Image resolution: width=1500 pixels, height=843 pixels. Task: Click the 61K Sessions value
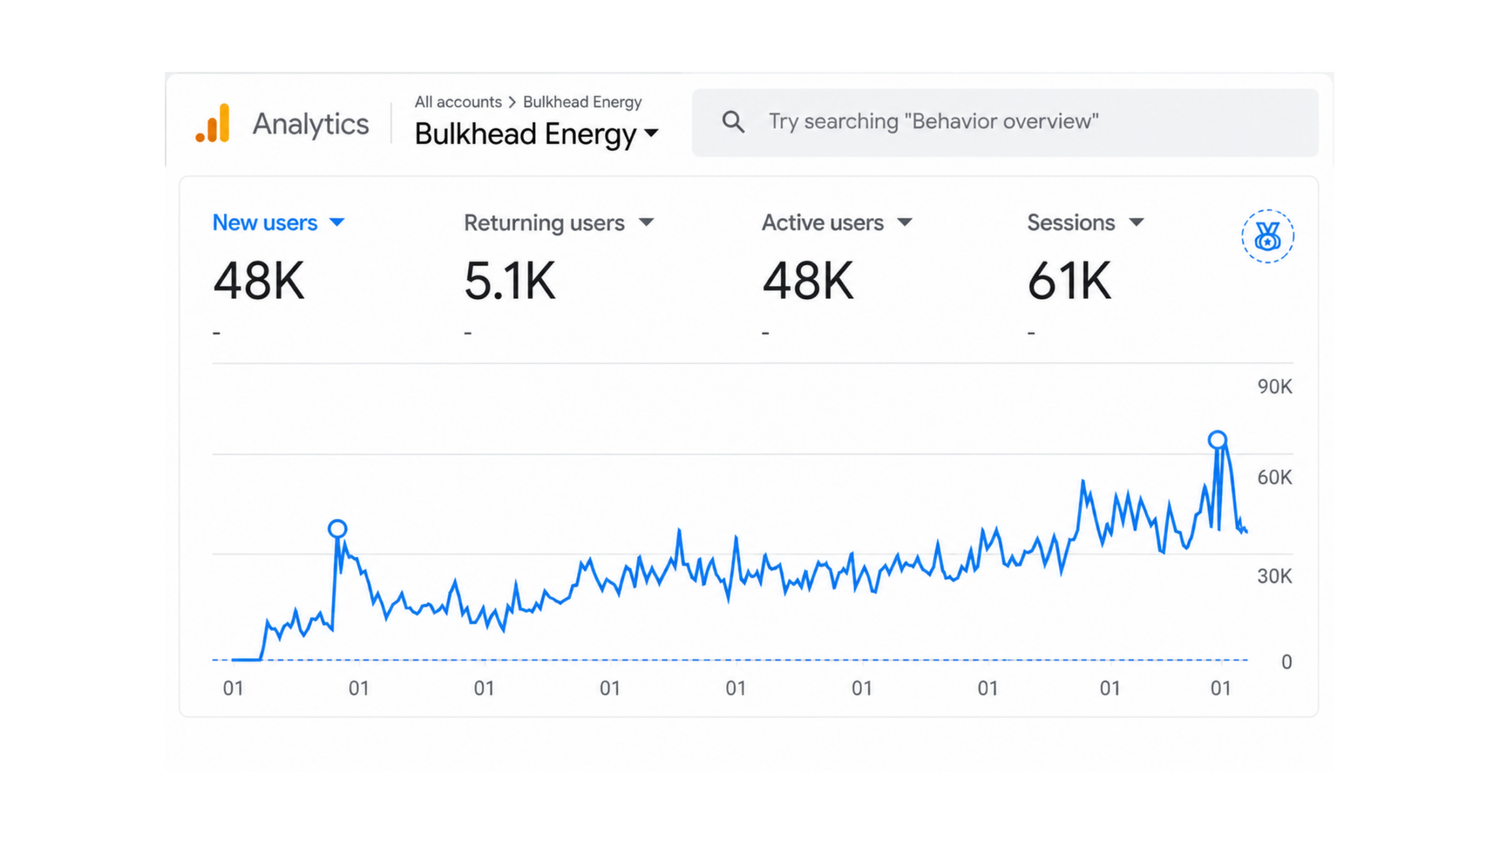click(x=1069, y=281)
